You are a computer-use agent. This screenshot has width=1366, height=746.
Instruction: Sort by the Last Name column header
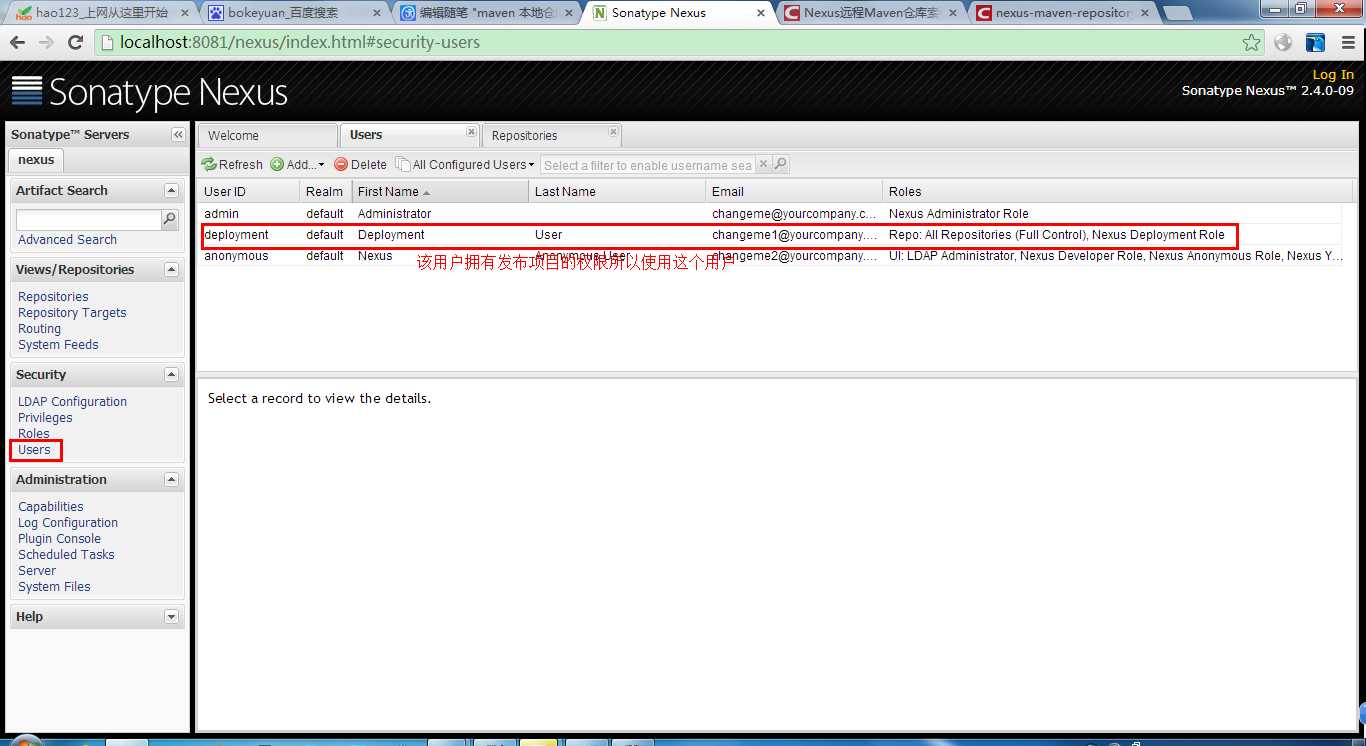[x=618, y=191]
